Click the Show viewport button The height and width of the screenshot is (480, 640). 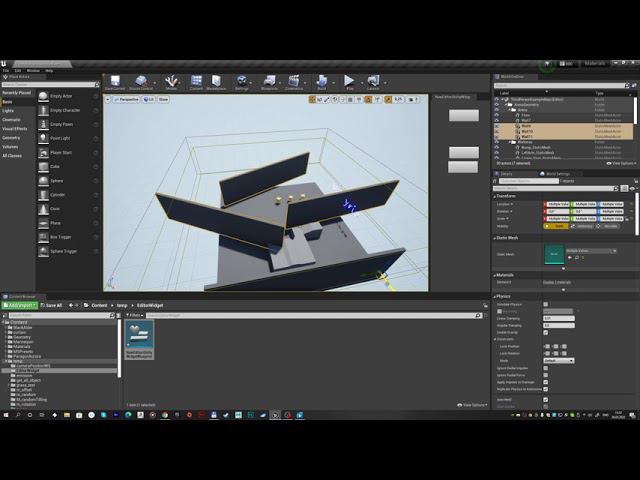(x=163, y=99)
